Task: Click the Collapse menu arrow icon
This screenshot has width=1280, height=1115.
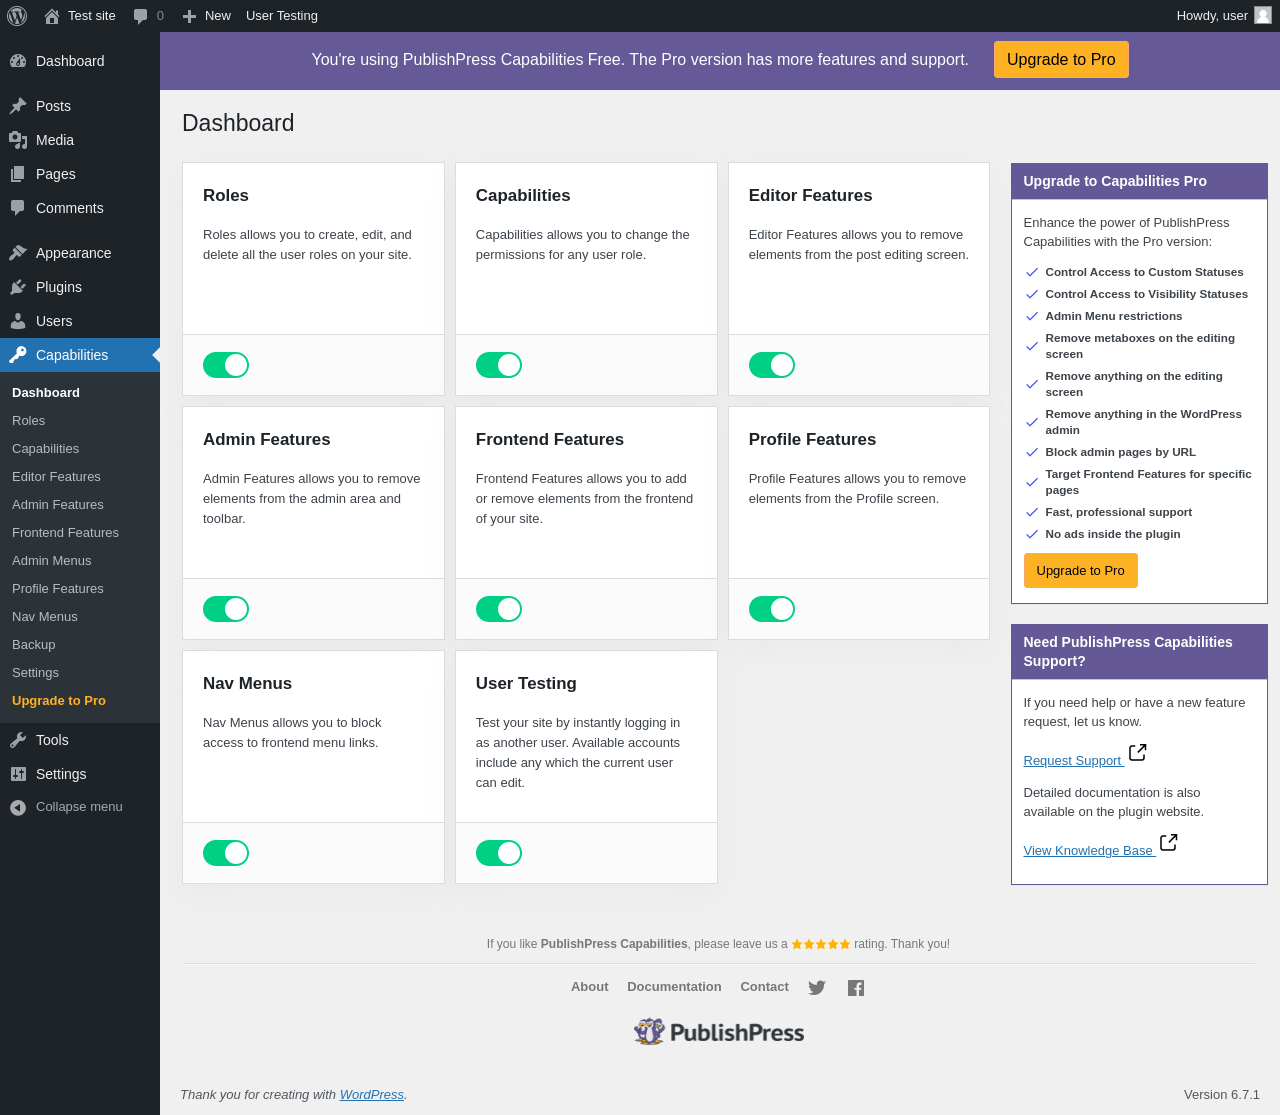Action: pos(18,808)
